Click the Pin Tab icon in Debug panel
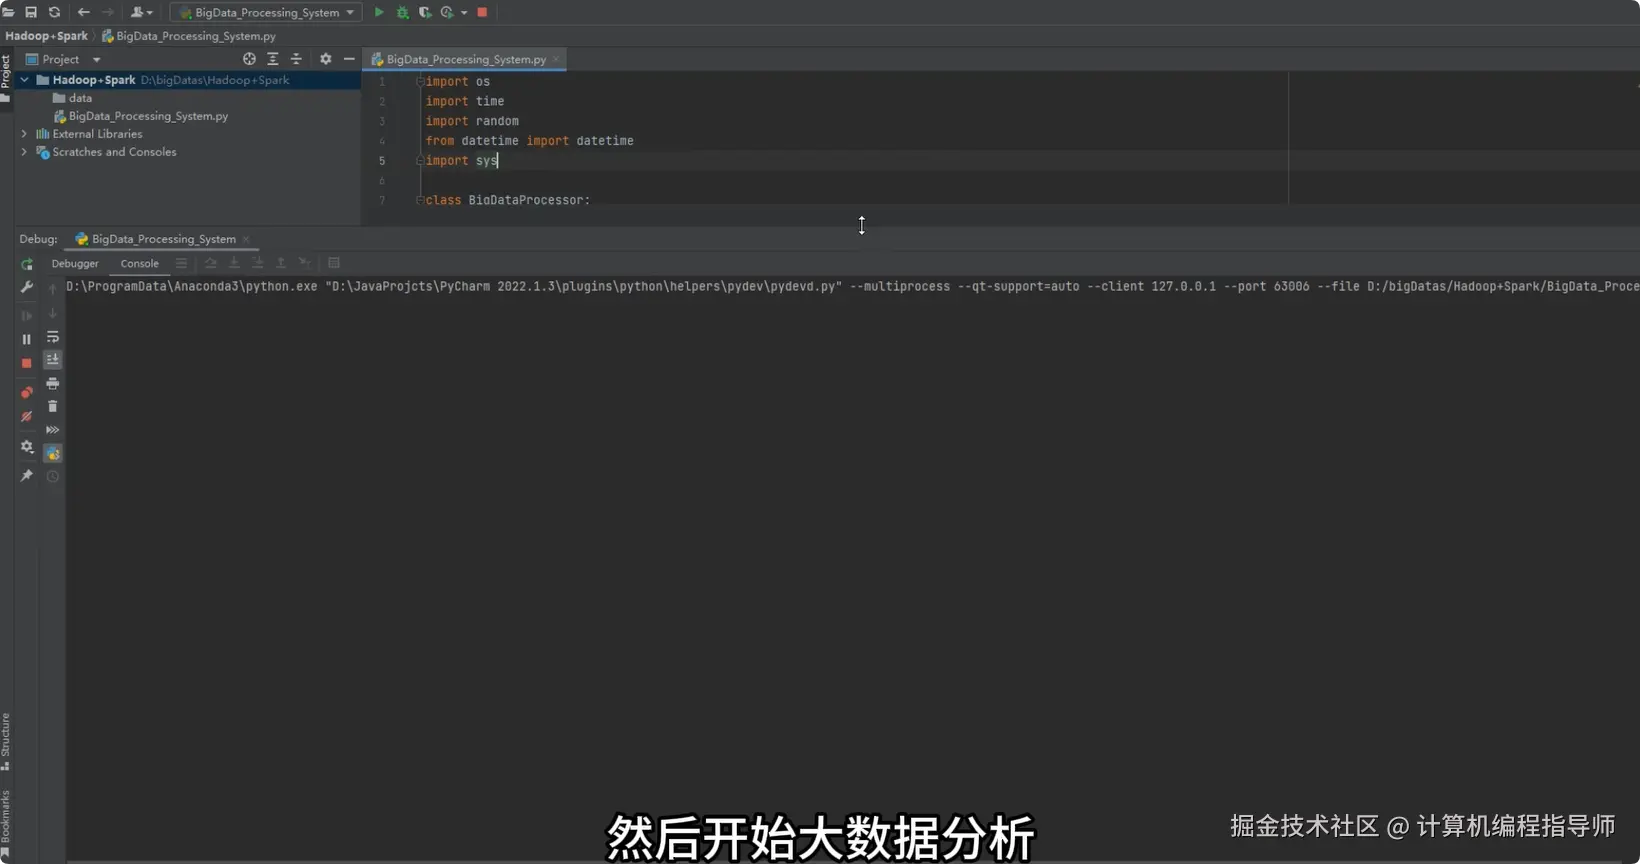The width and height of the screenshot is (1640, 864). (27, 476)
